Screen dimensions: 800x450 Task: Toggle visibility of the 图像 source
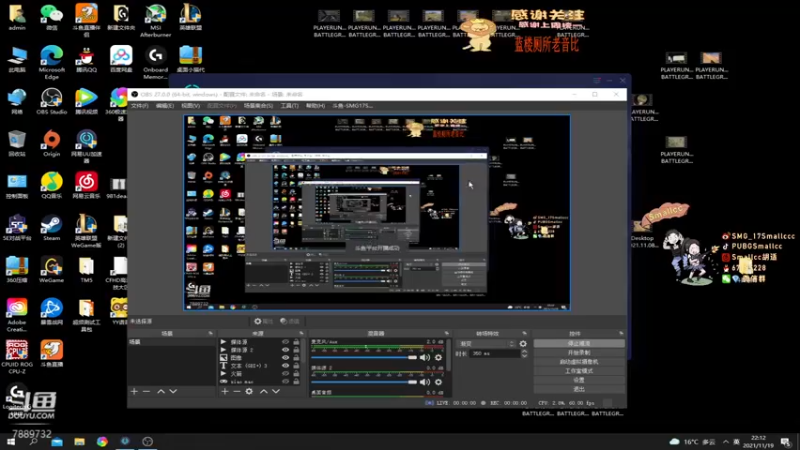click(x=285, y=358)
